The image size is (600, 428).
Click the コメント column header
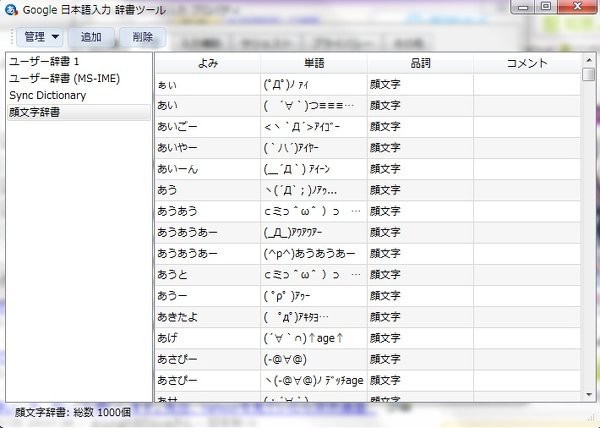526,63
